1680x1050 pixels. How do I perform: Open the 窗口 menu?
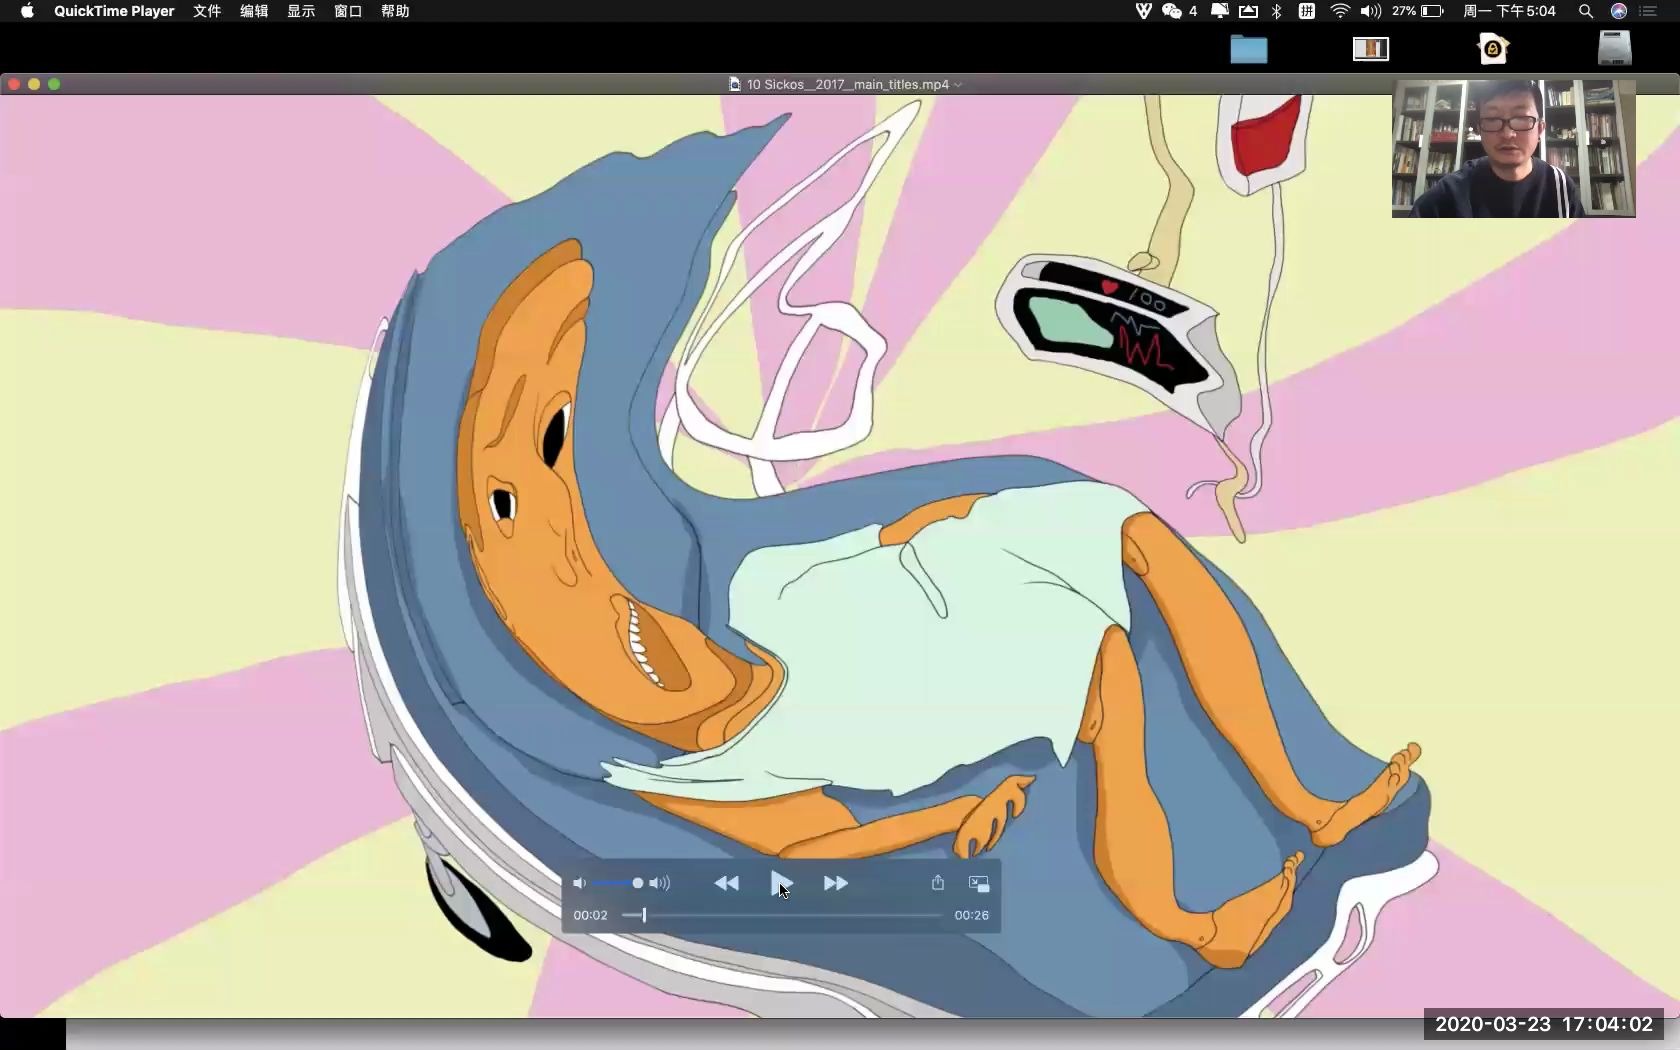pyautogui.click(x=348, y=11)
